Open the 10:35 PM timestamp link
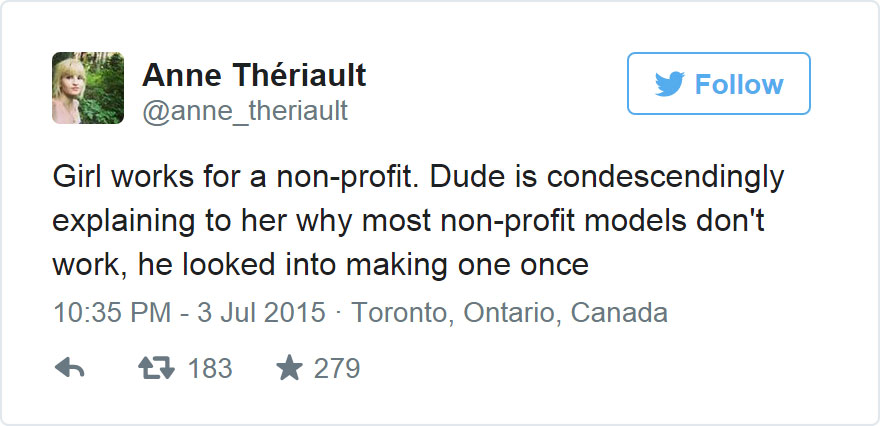 100,313
